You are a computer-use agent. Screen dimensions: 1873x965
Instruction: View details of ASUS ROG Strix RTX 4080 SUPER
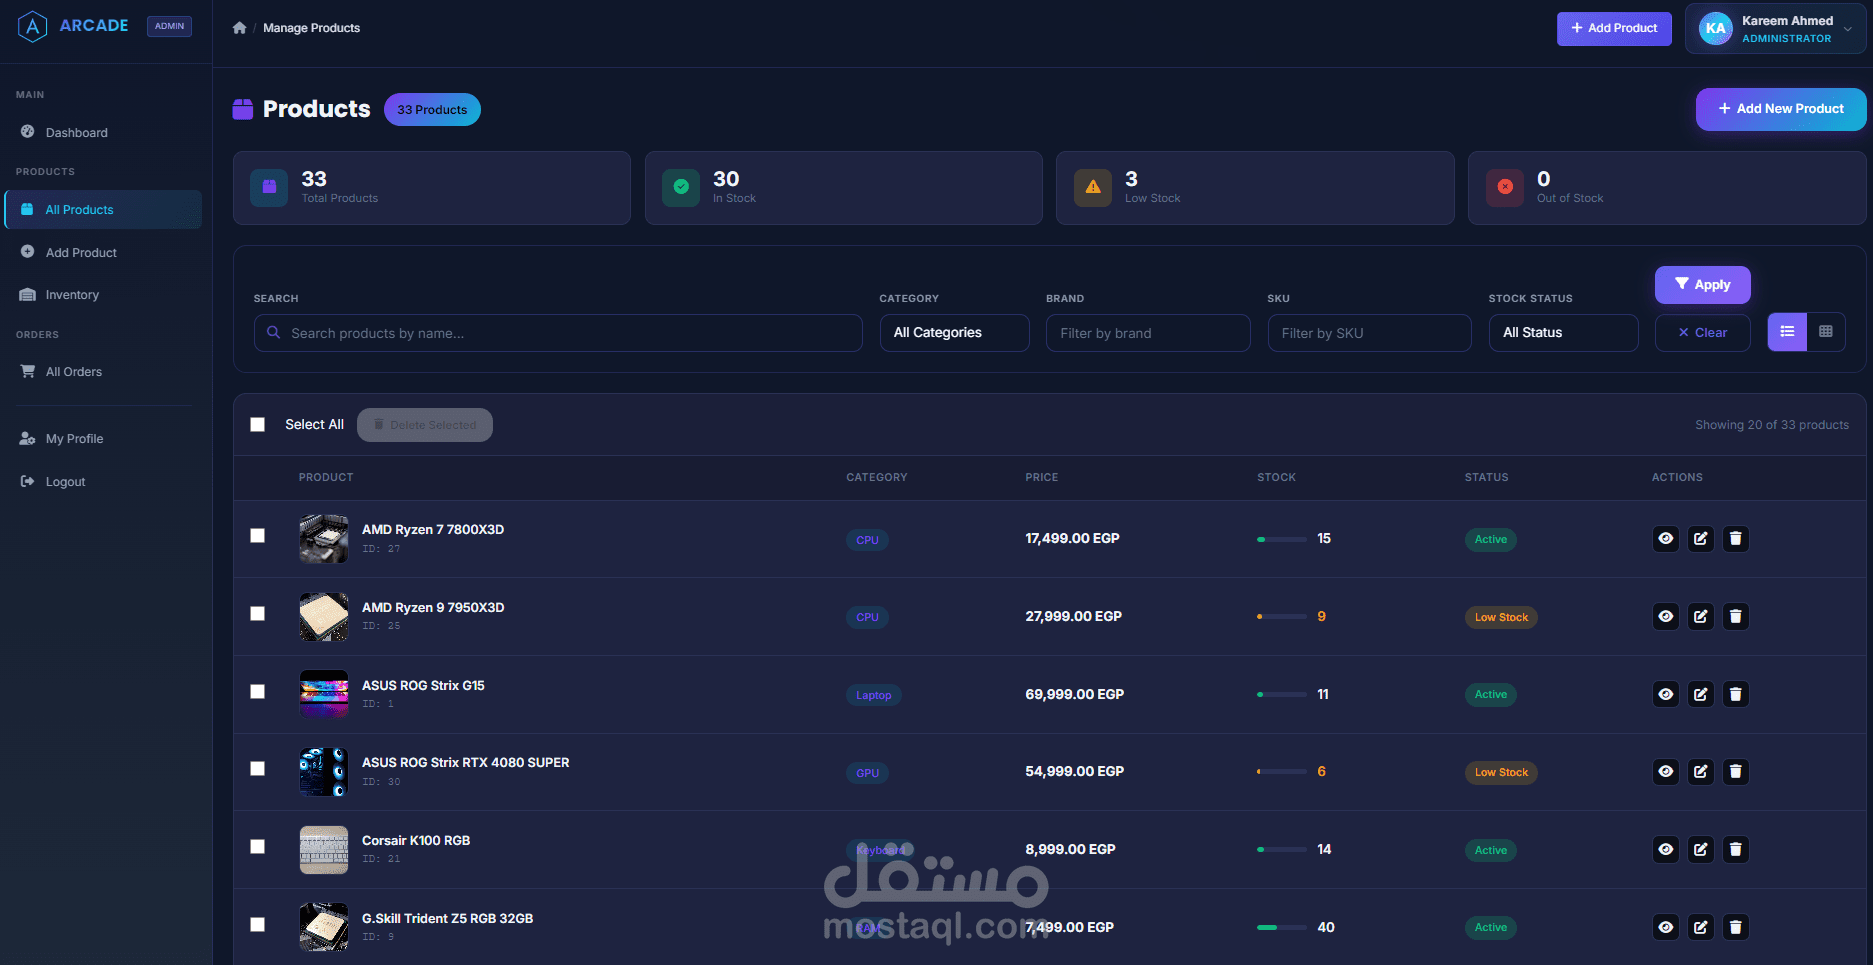[1665, 772]
